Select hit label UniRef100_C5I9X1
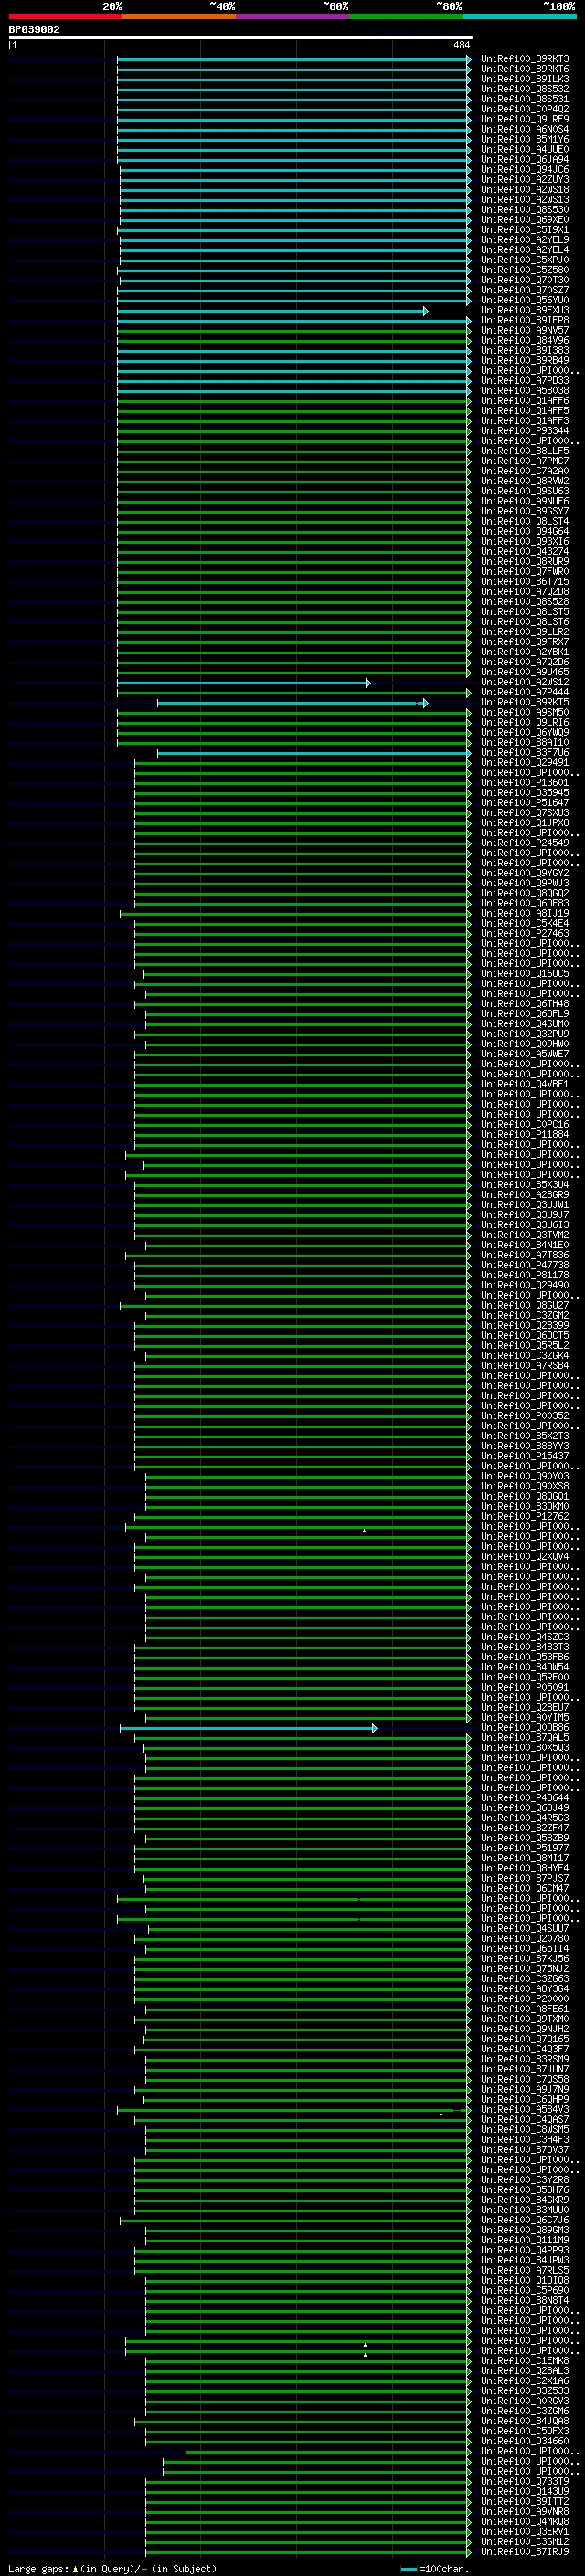The height and width of the screenshot is (2576, 585). [x=525, y=230]
